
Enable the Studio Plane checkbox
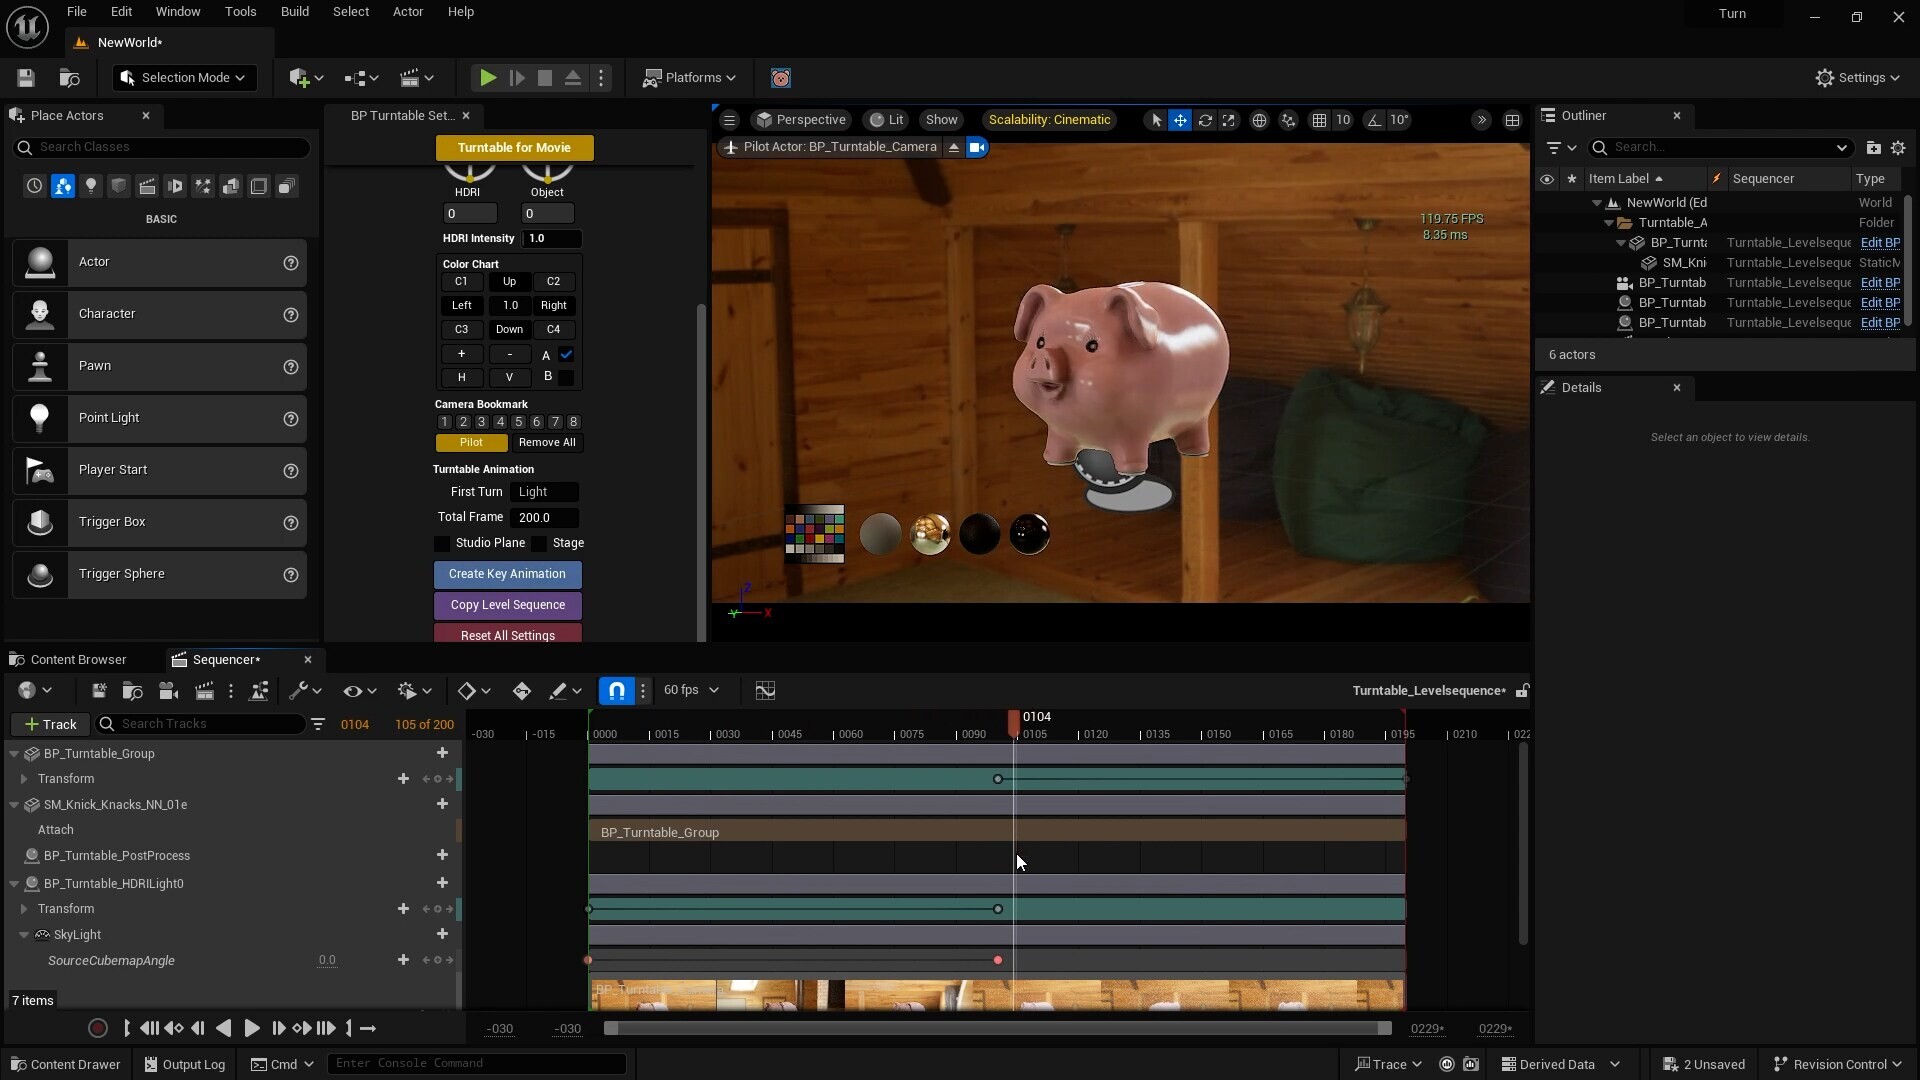click(444, 543)
